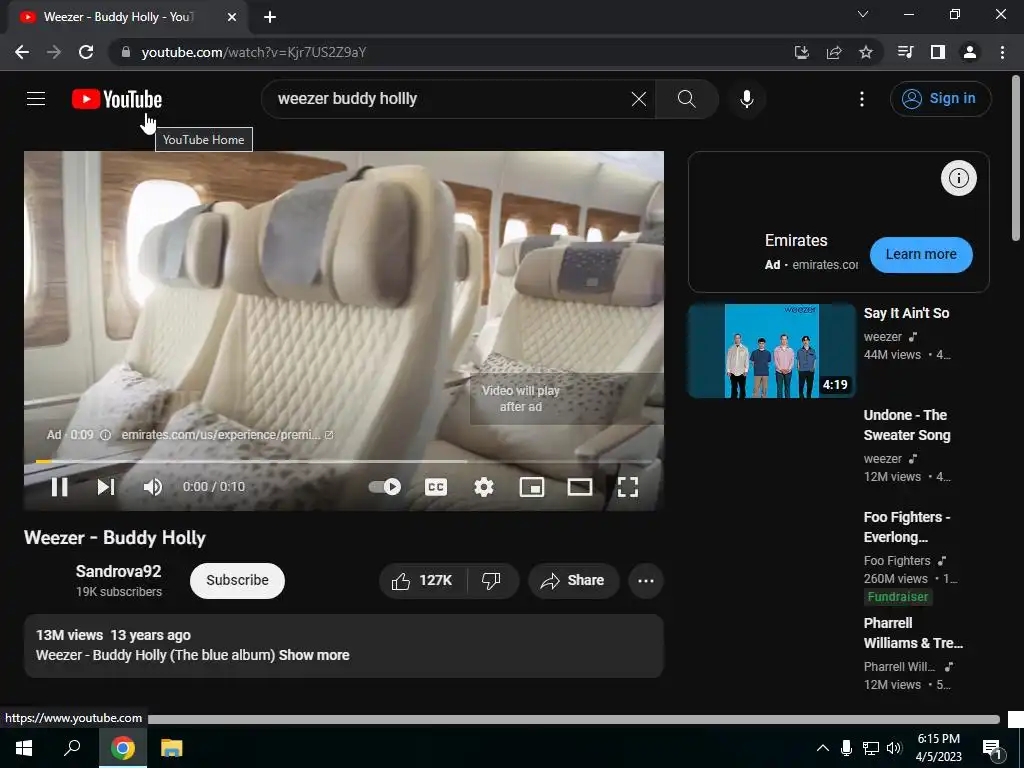The image size is (1024, 768).
Task: Show hidden system tray icons
Action: pos(823,748)
